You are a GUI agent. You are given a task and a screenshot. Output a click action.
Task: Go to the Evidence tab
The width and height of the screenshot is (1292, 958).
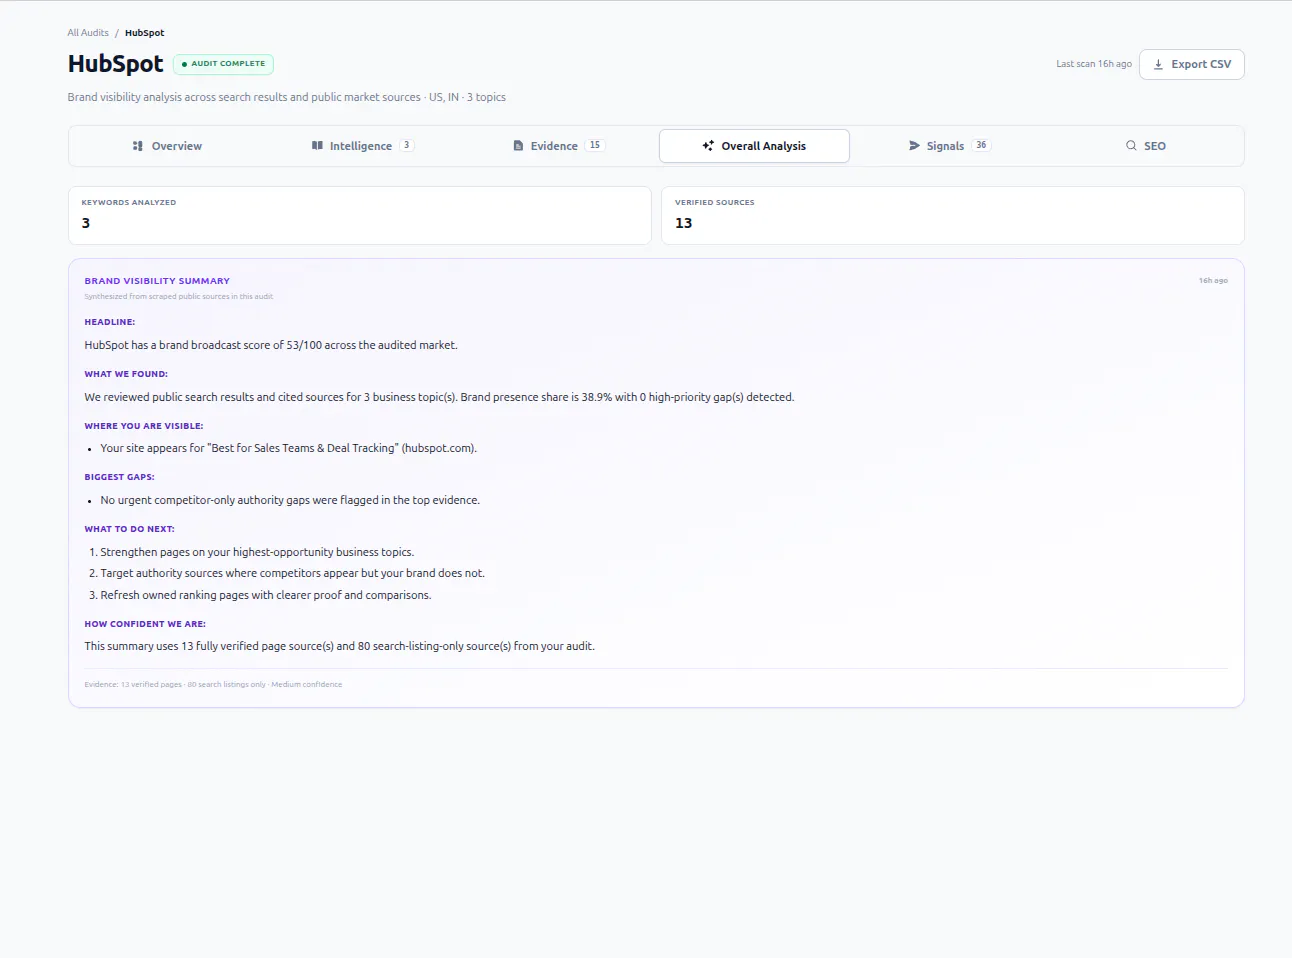(x=558, y=146)
